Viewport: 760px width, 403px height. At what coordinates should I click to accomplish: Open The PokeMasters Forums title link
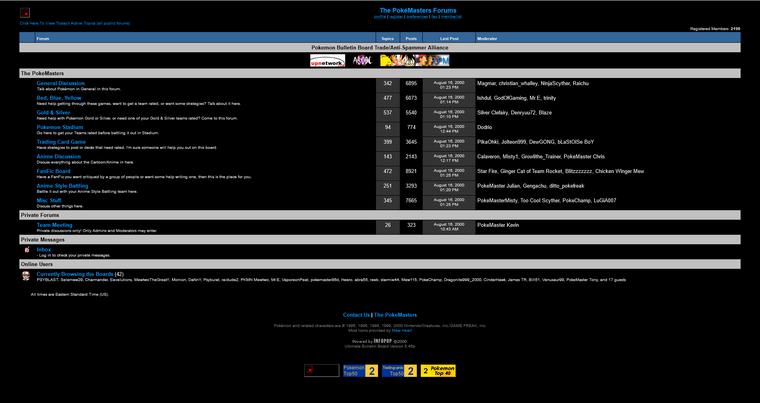[x=418, y=10]
